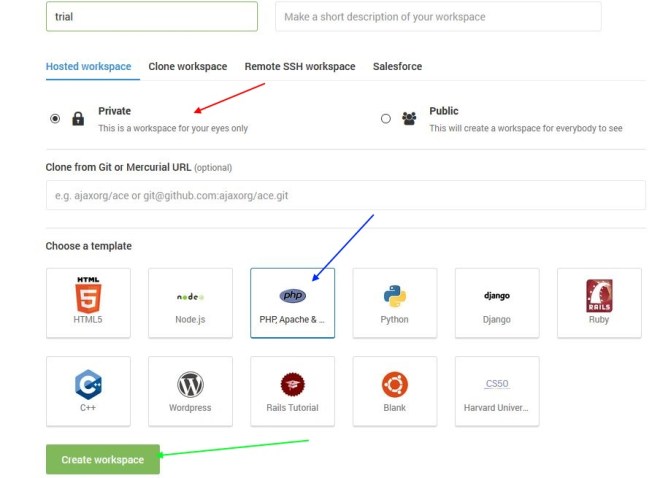The width and height of the screenshot is (660, 478).
Task: Click the people group icon beside Public
Action: click(409, 119)
